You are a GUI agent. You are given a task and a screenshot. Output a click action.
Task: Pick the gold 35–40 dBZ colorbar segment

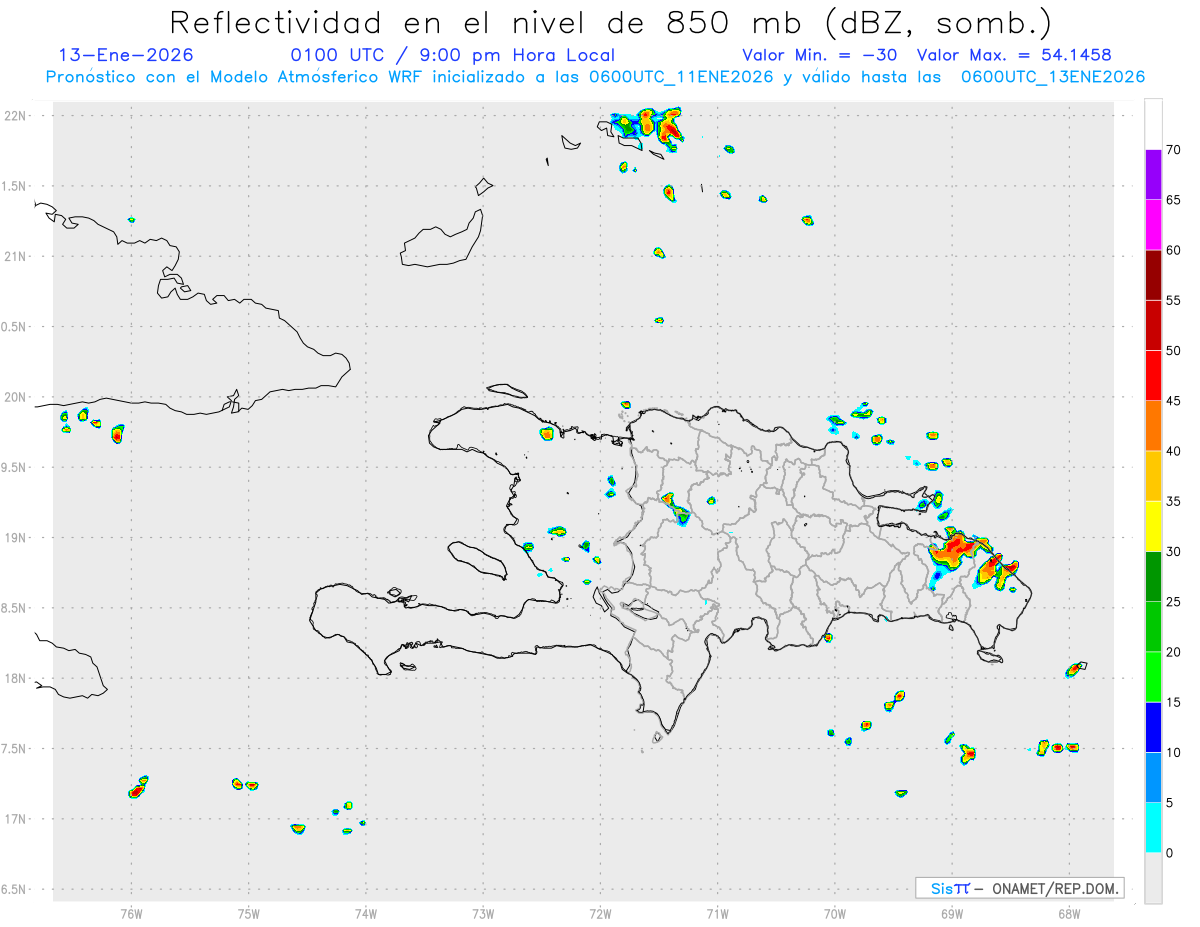1153,476
